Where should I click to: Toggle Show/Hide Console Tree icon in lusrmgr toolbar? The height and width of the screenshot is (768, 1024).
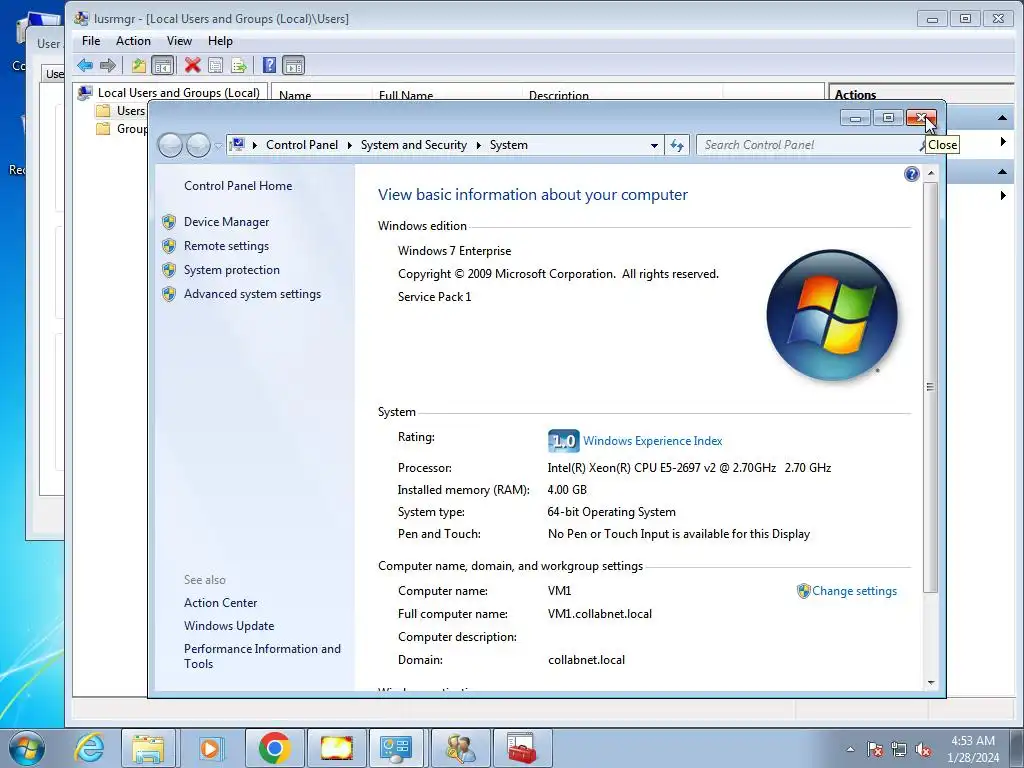point(162,65)
